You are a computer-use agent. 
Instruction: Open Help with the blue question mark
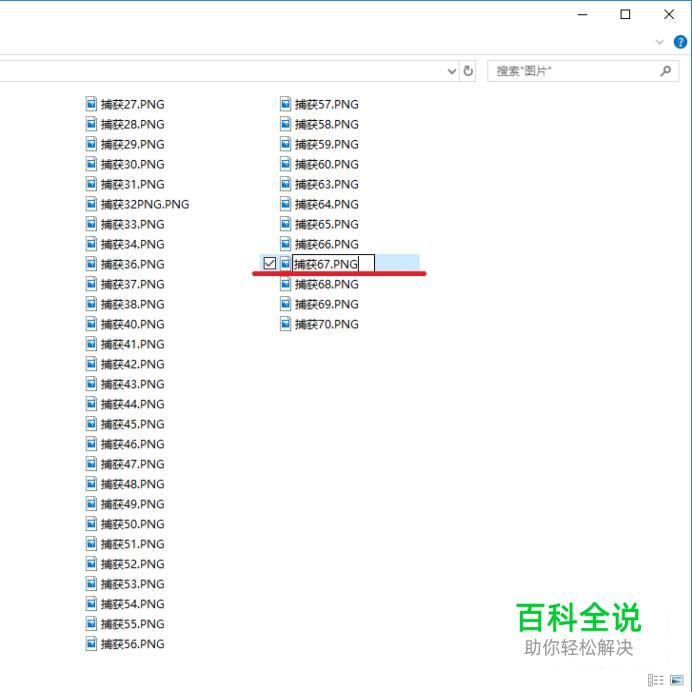[x=680, y=42]
